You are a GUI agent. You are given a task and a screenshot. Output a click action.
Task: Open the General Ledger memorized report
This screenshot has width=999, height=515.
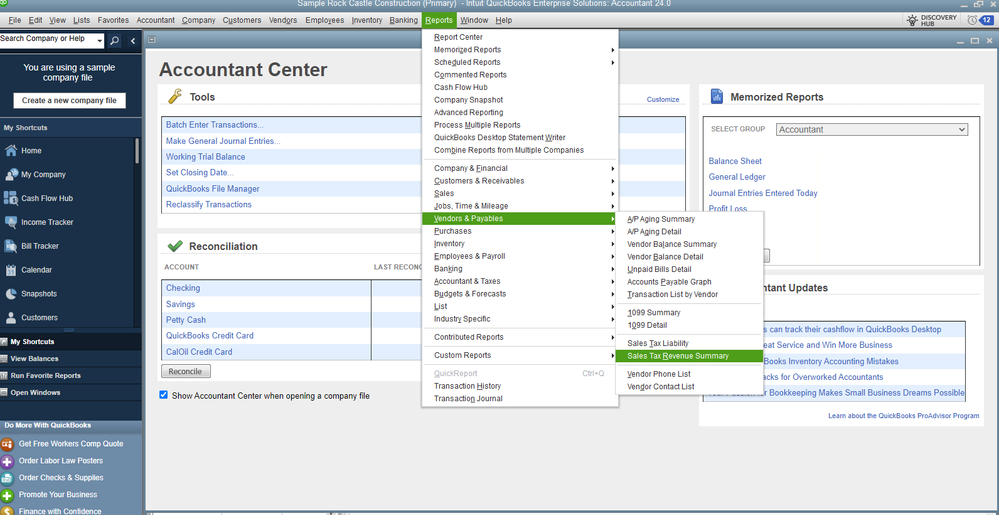[x=737, y=177]
